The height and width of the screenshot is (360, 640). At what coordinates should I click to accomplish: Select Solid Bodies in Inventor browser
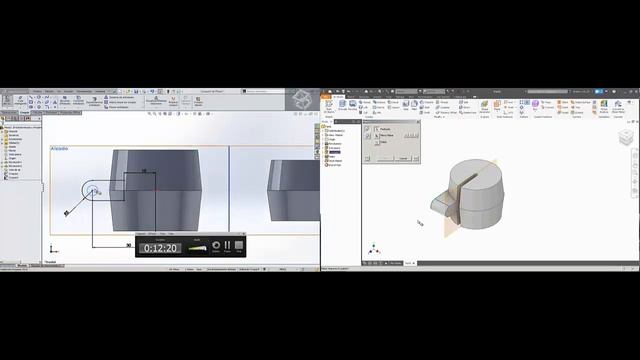pyautogui.click(x=335, y=131)
